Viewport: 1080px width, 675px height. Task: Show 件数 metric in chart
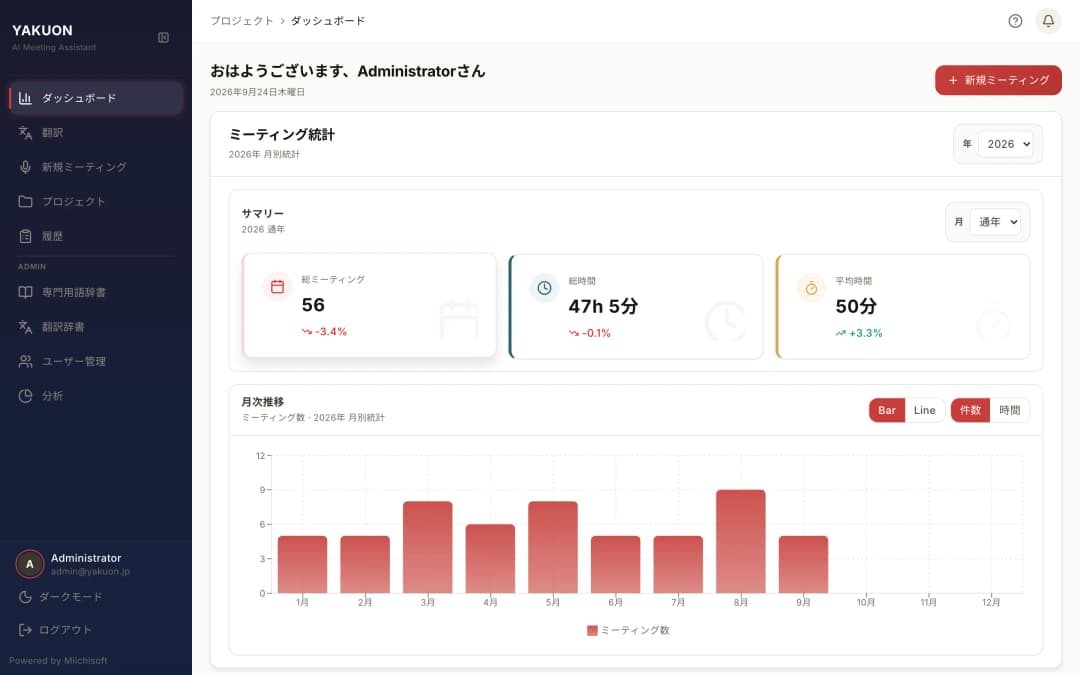(x=970, y=410)
